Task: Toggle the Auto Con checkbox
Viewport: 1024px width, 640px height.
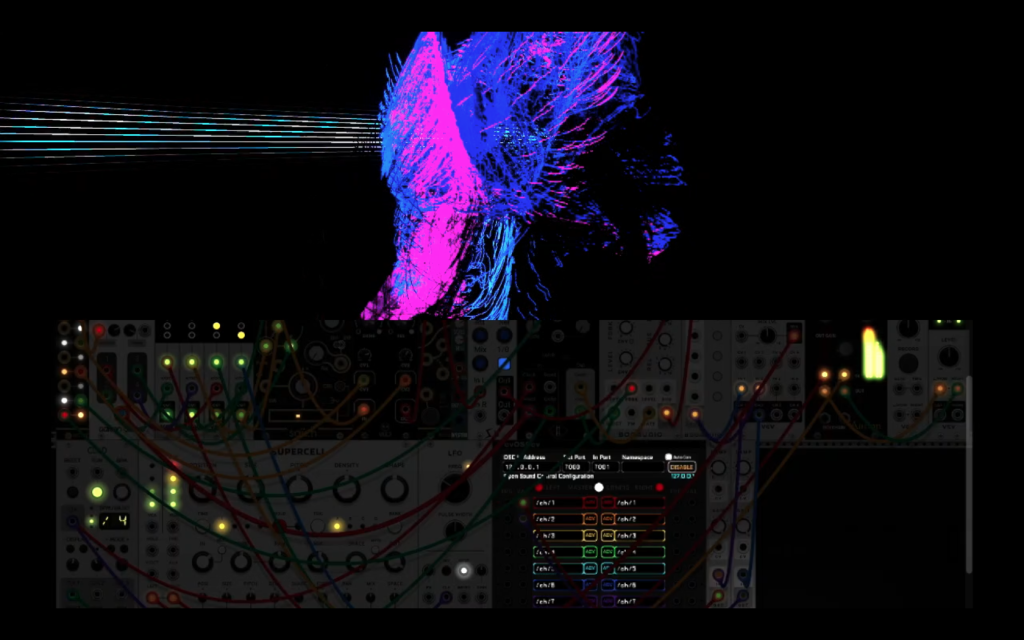Action: coord(668,457)
